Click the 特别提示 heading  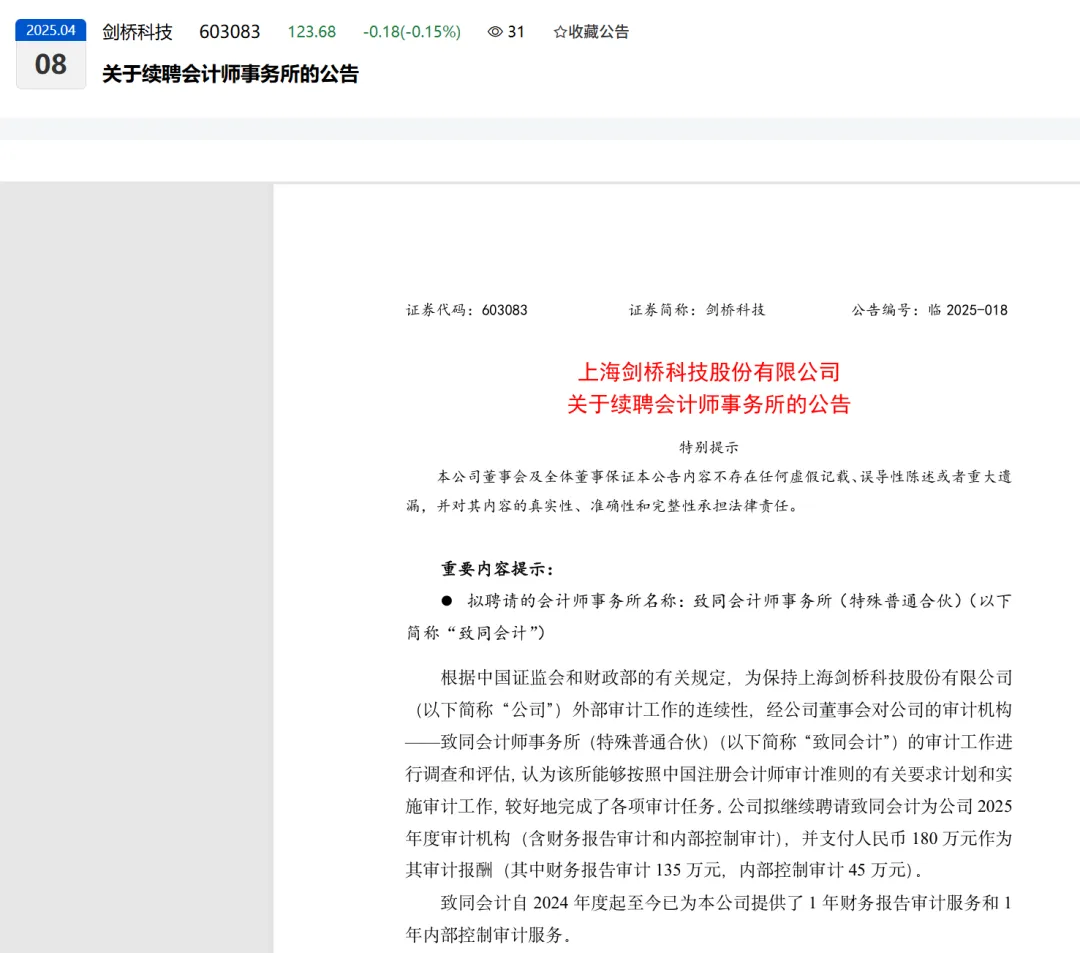point(709,447)
